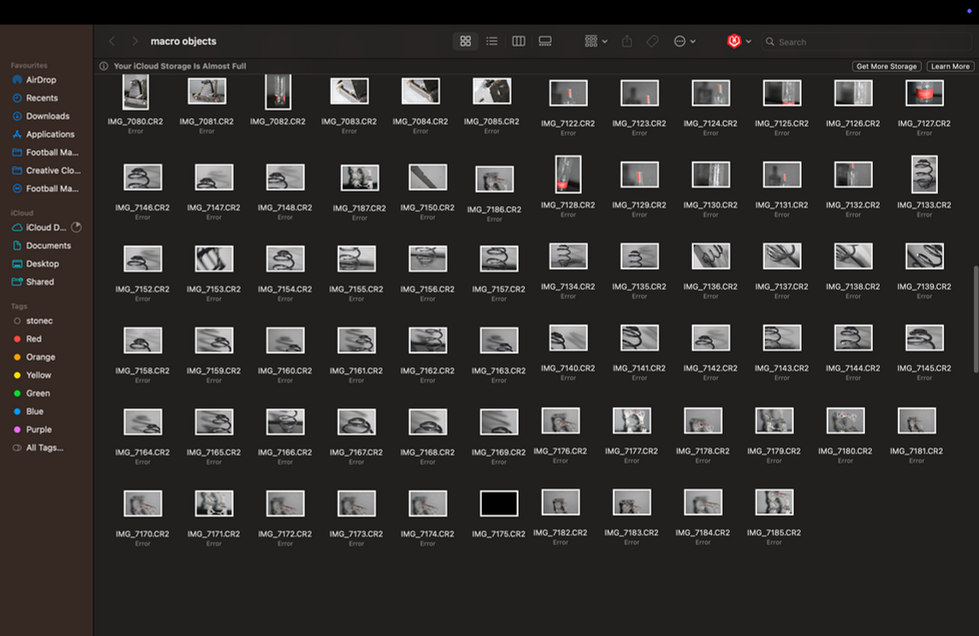Click the IMG_7184.CR2 file name
The width and height of the screenshot is (979, 636).
(703, 532)
